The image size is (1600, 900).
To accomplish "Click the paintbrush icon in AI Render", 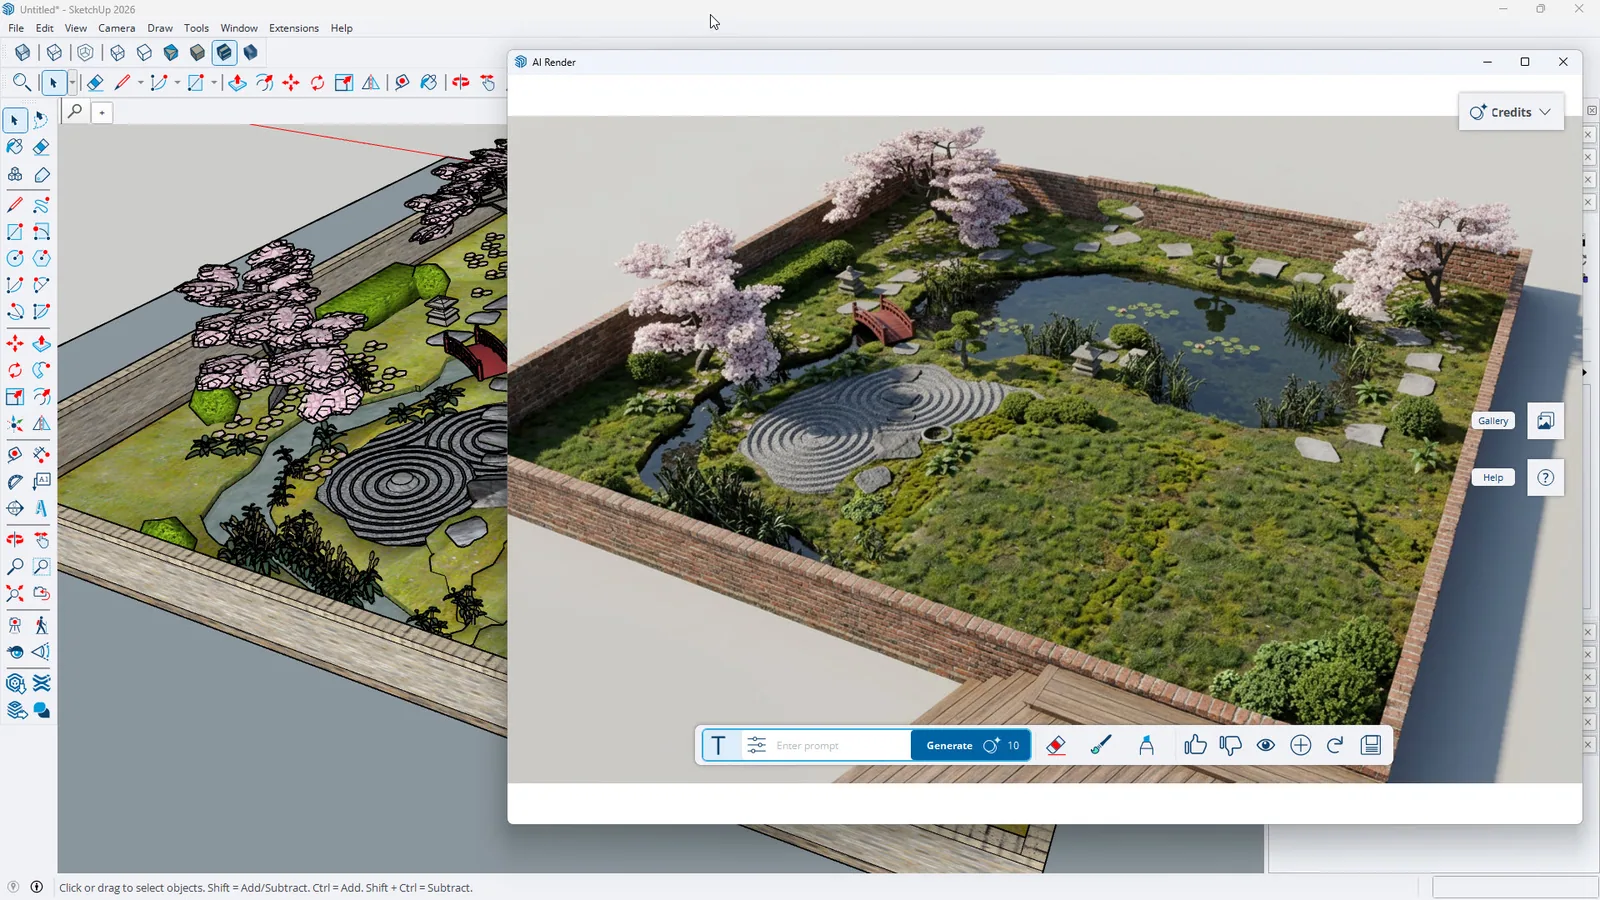I will 1101,745.
